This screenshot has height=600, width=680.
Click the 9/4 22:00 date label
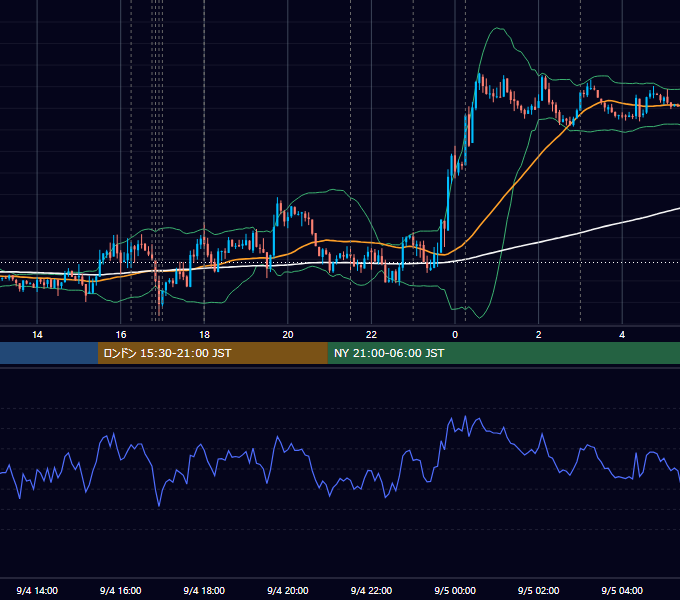pyautogui.click(x=371, y=591)
